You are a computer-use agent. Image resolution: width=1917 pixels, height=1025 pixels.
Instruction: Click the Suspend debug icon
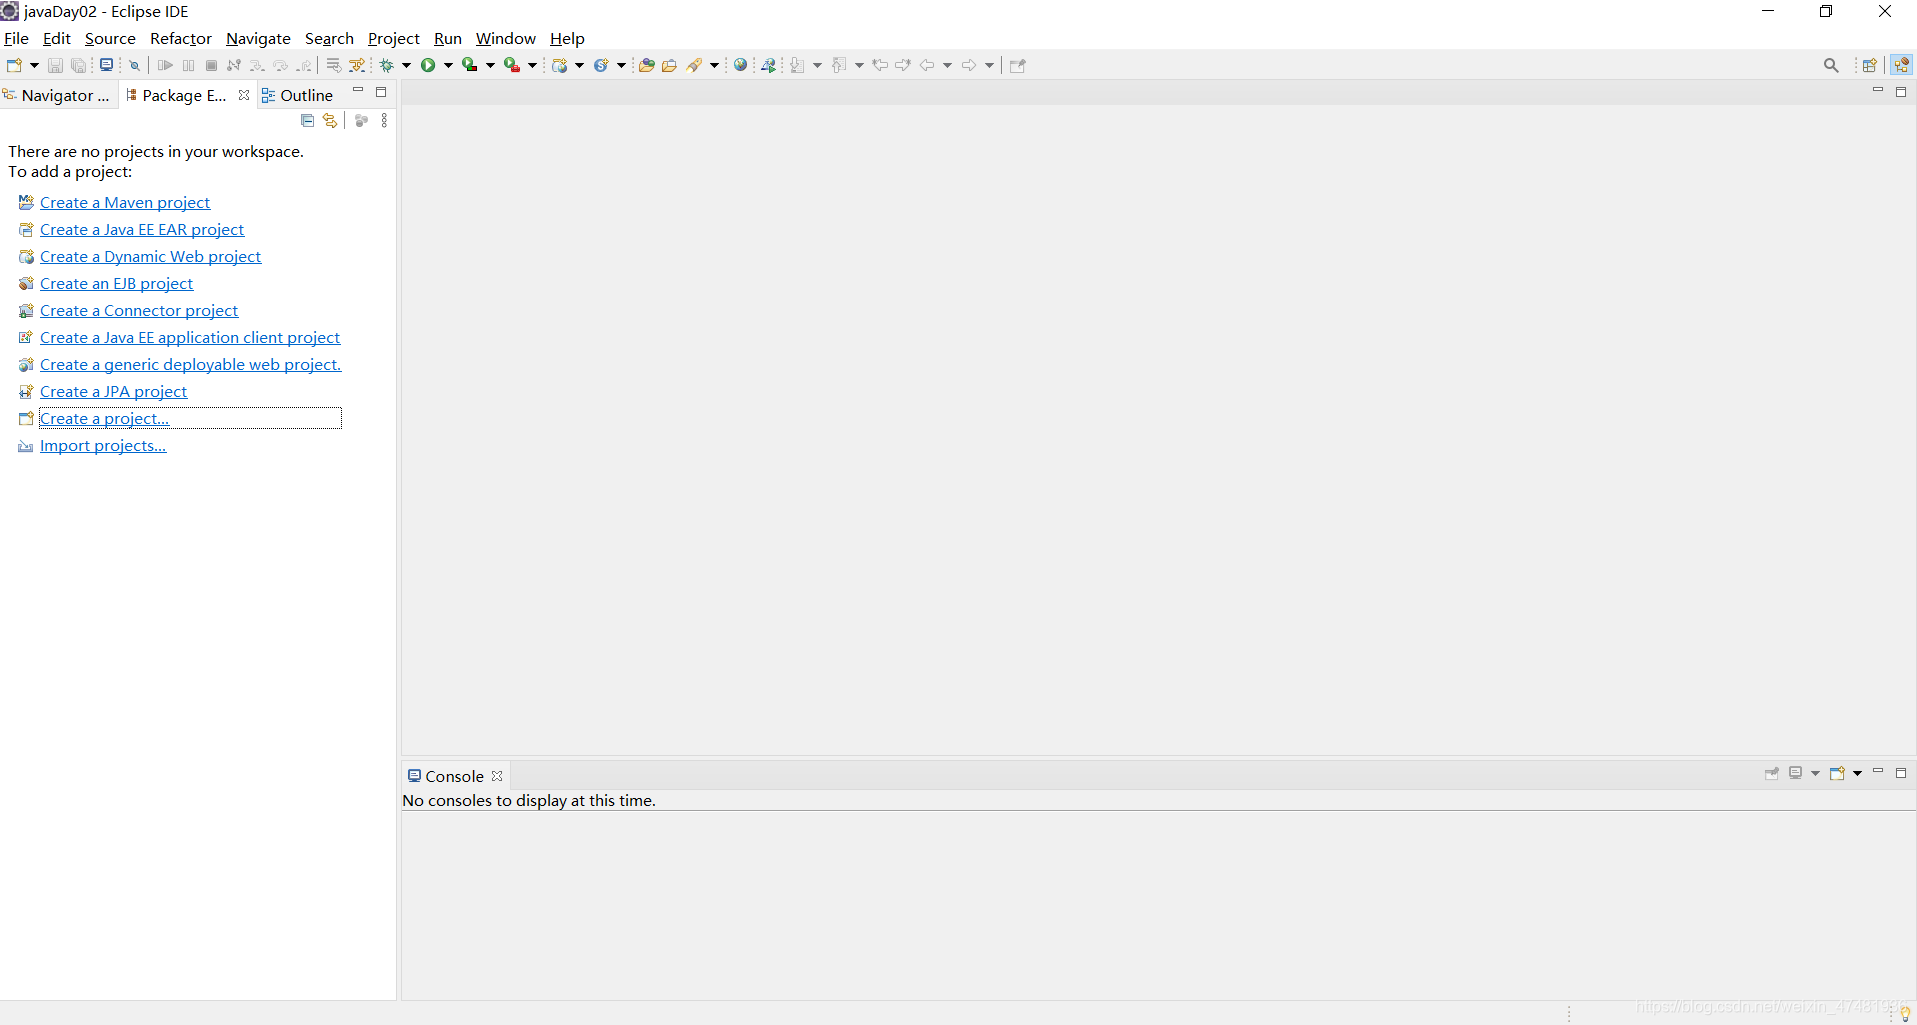(x=189, y=66)
